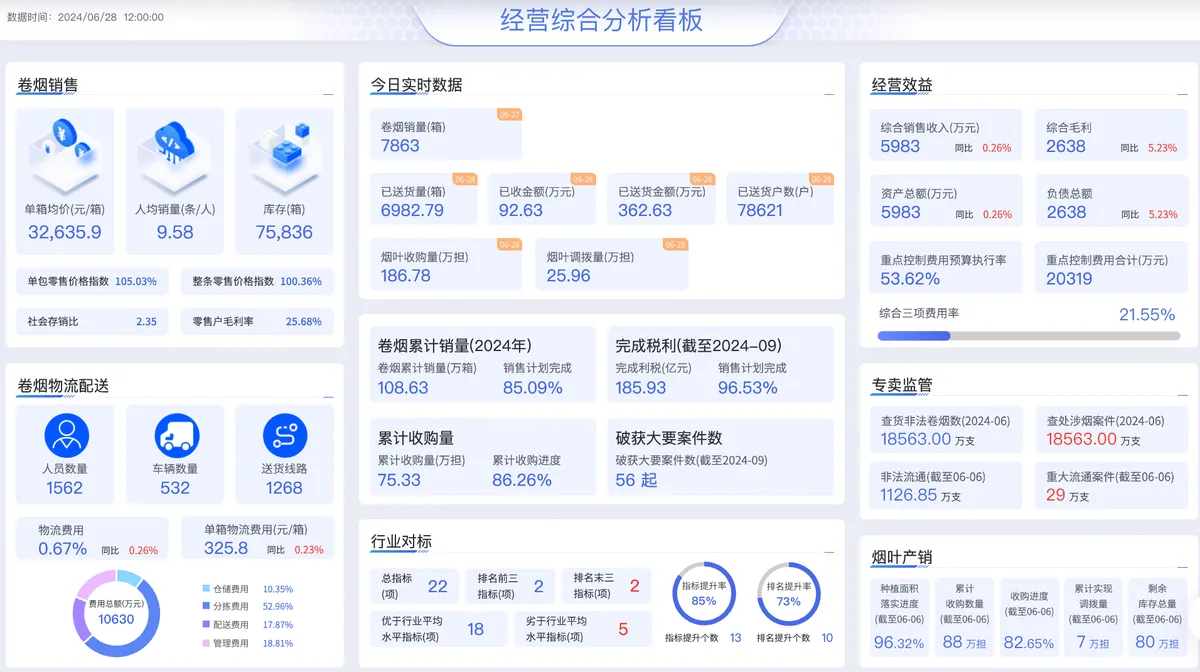
Task: Click the 06-28 tag on 已送货金额
Action: (x=703, y=179)
